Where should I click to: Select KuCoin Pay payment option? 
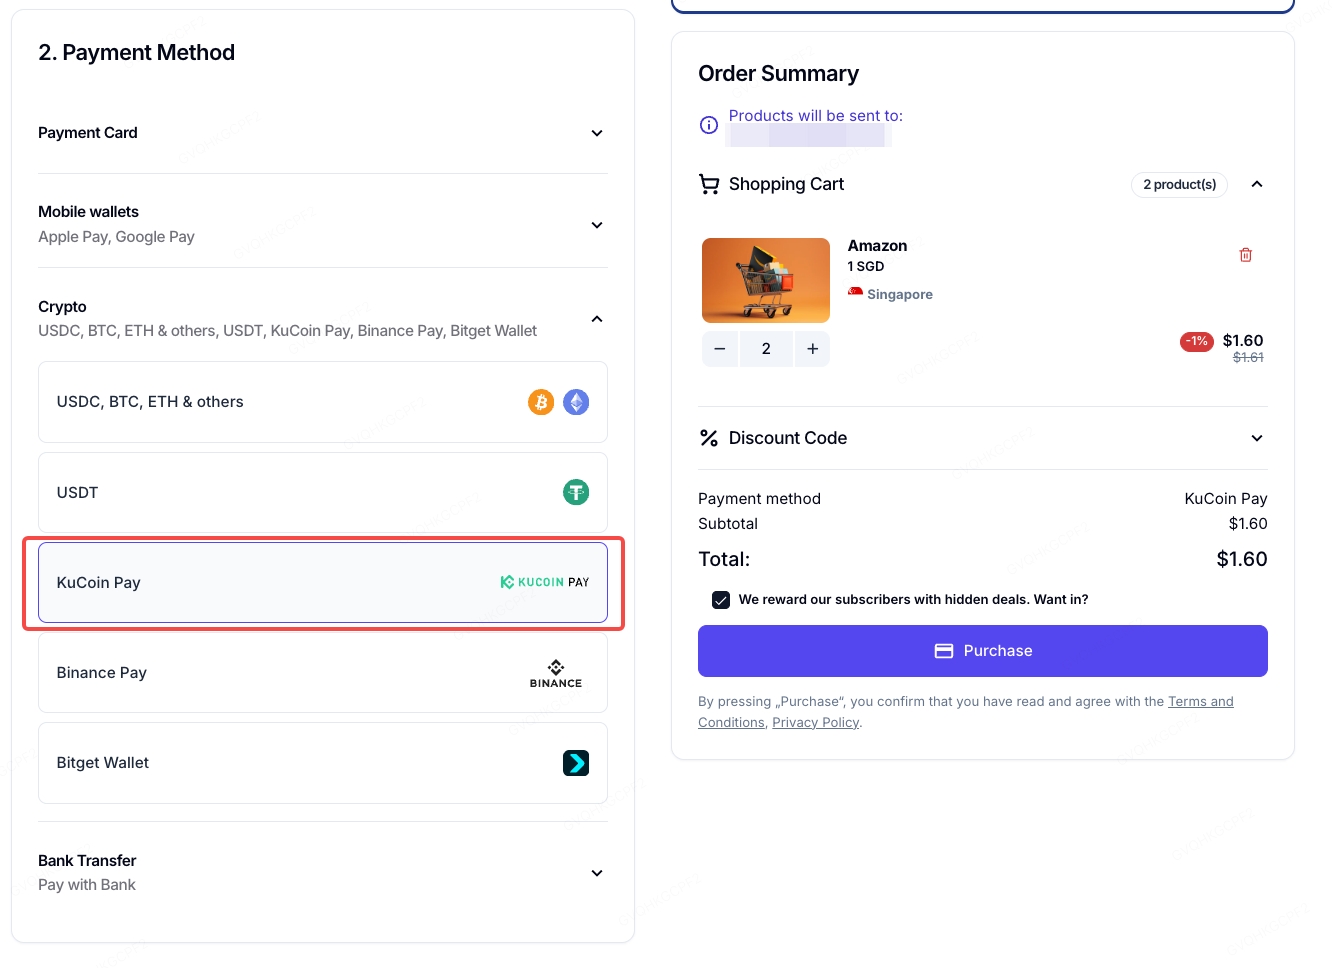(322, 583)
